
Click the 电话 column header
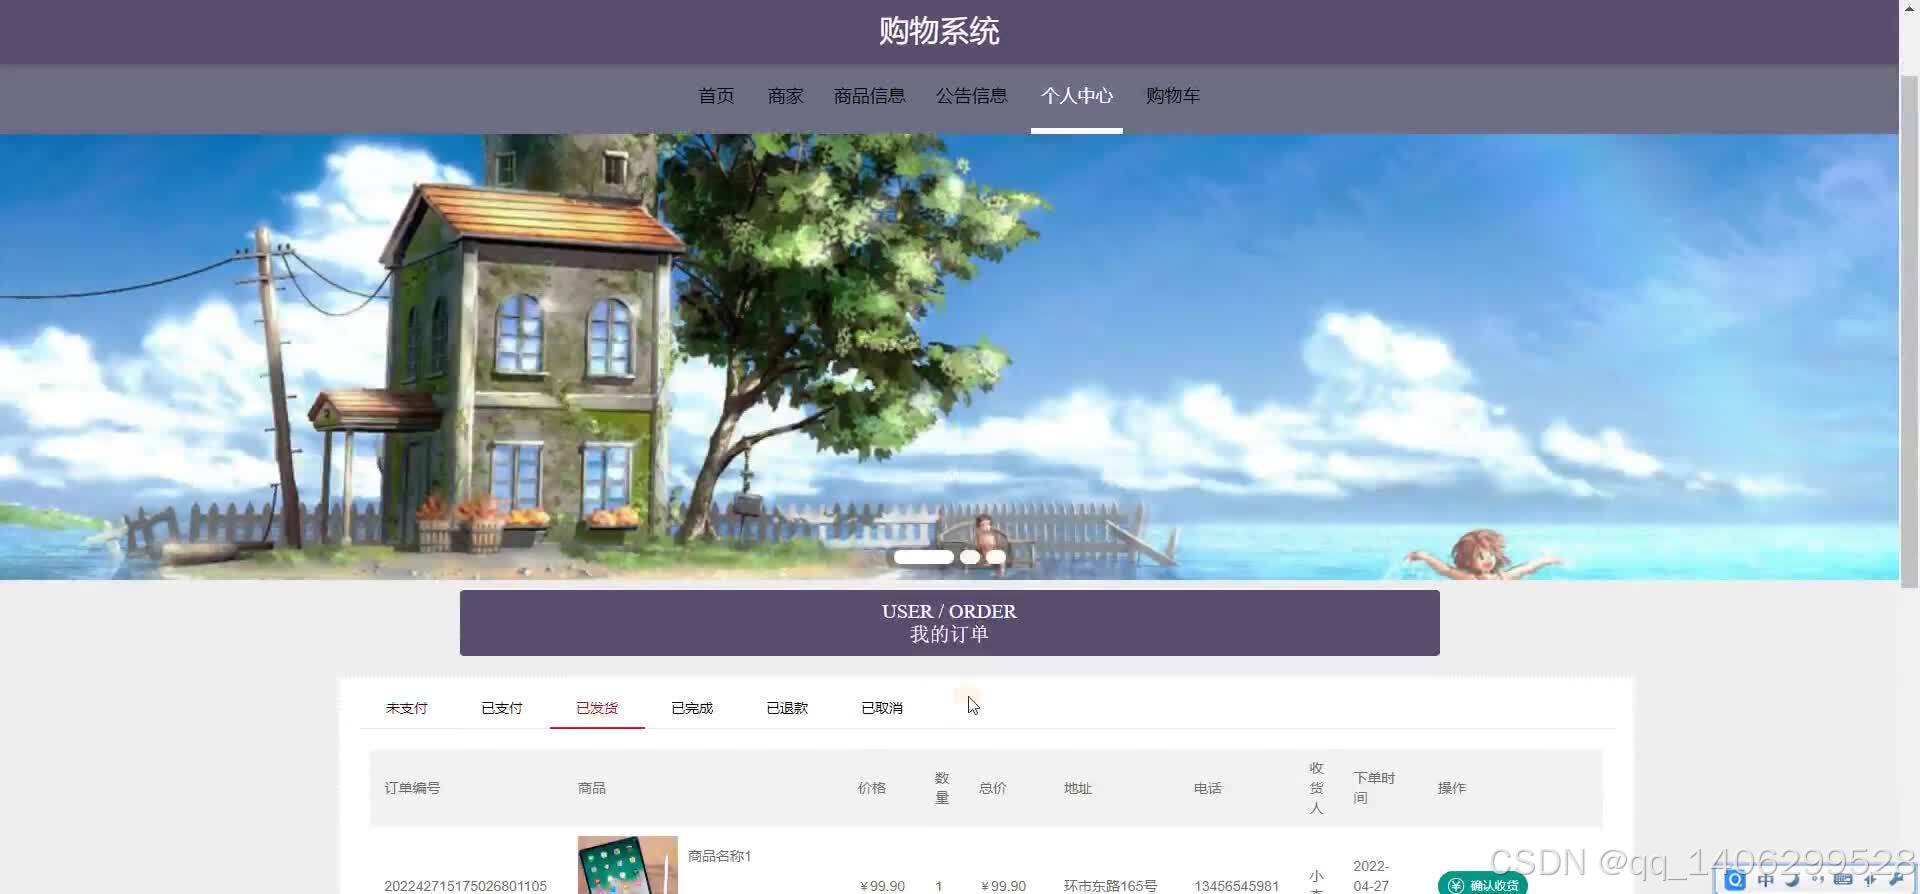click(1208, 788)
